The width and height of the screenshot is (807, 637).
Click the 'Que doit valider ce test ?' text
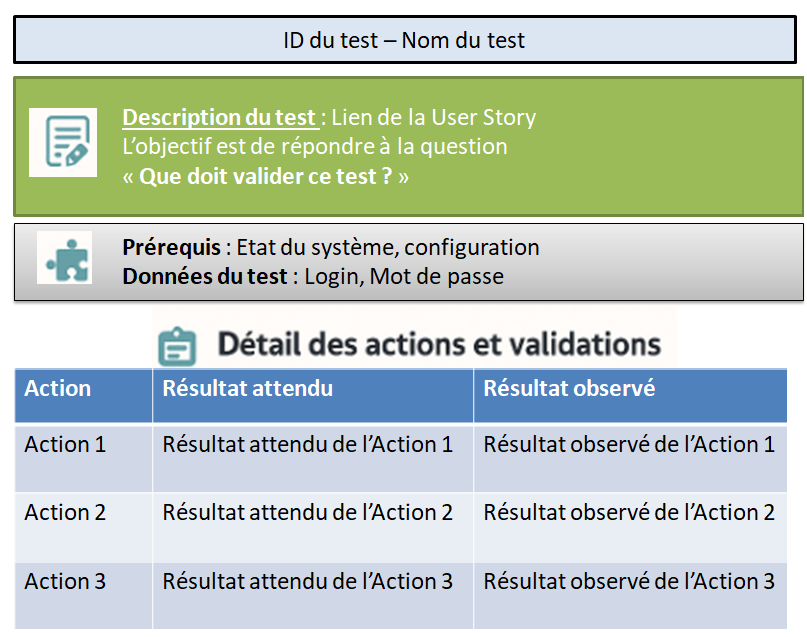[266, 176]
